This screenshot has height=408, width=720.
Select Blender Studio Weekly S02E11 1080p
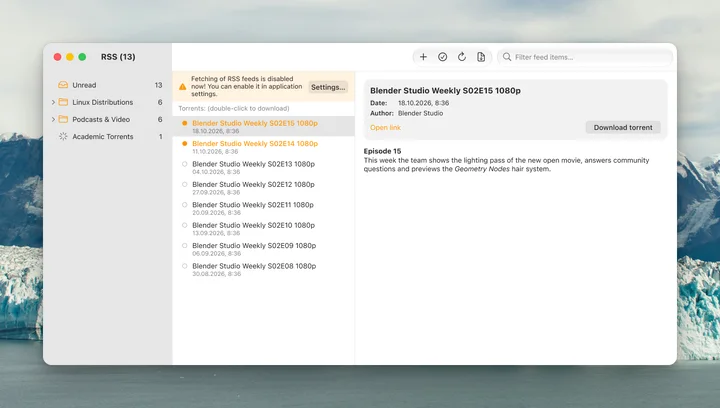[x=264, y=208]
